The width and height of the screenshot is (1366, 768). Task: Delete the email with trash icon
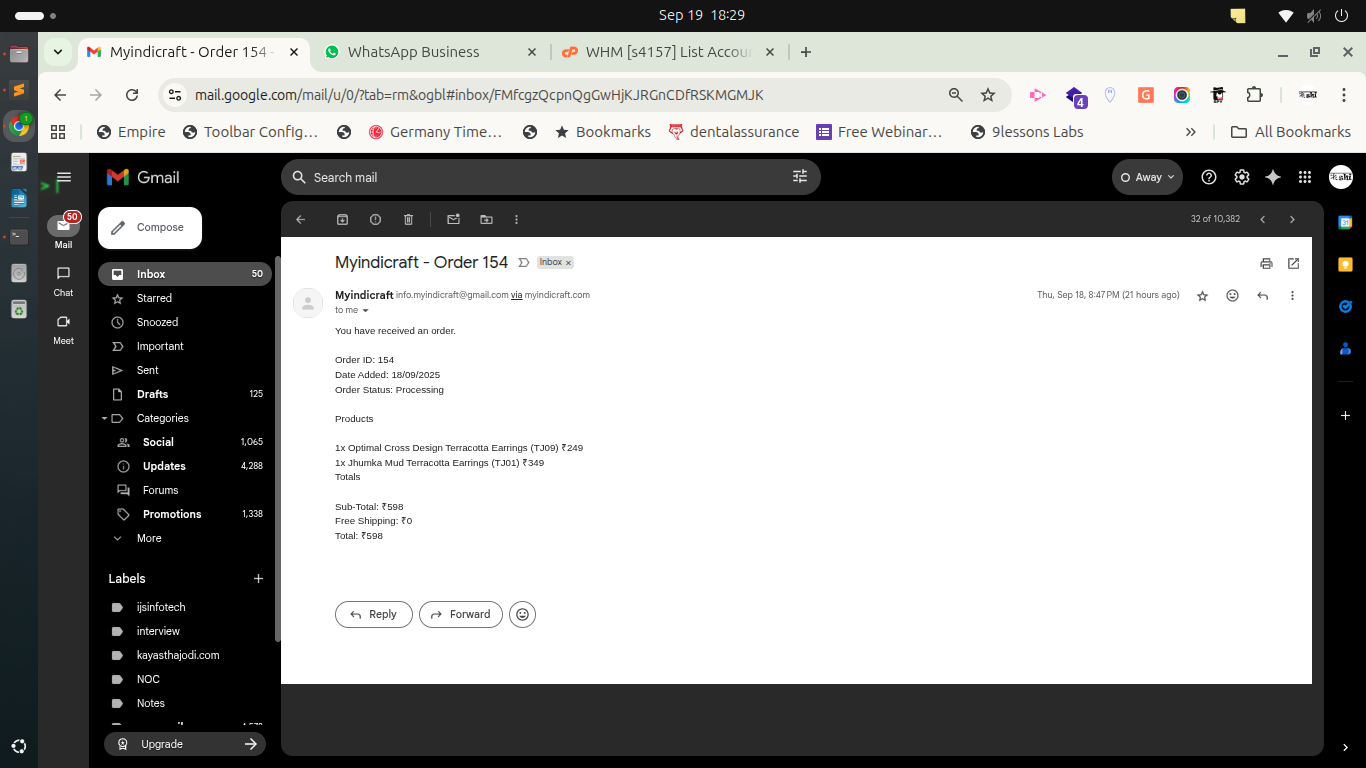point(408,220)
